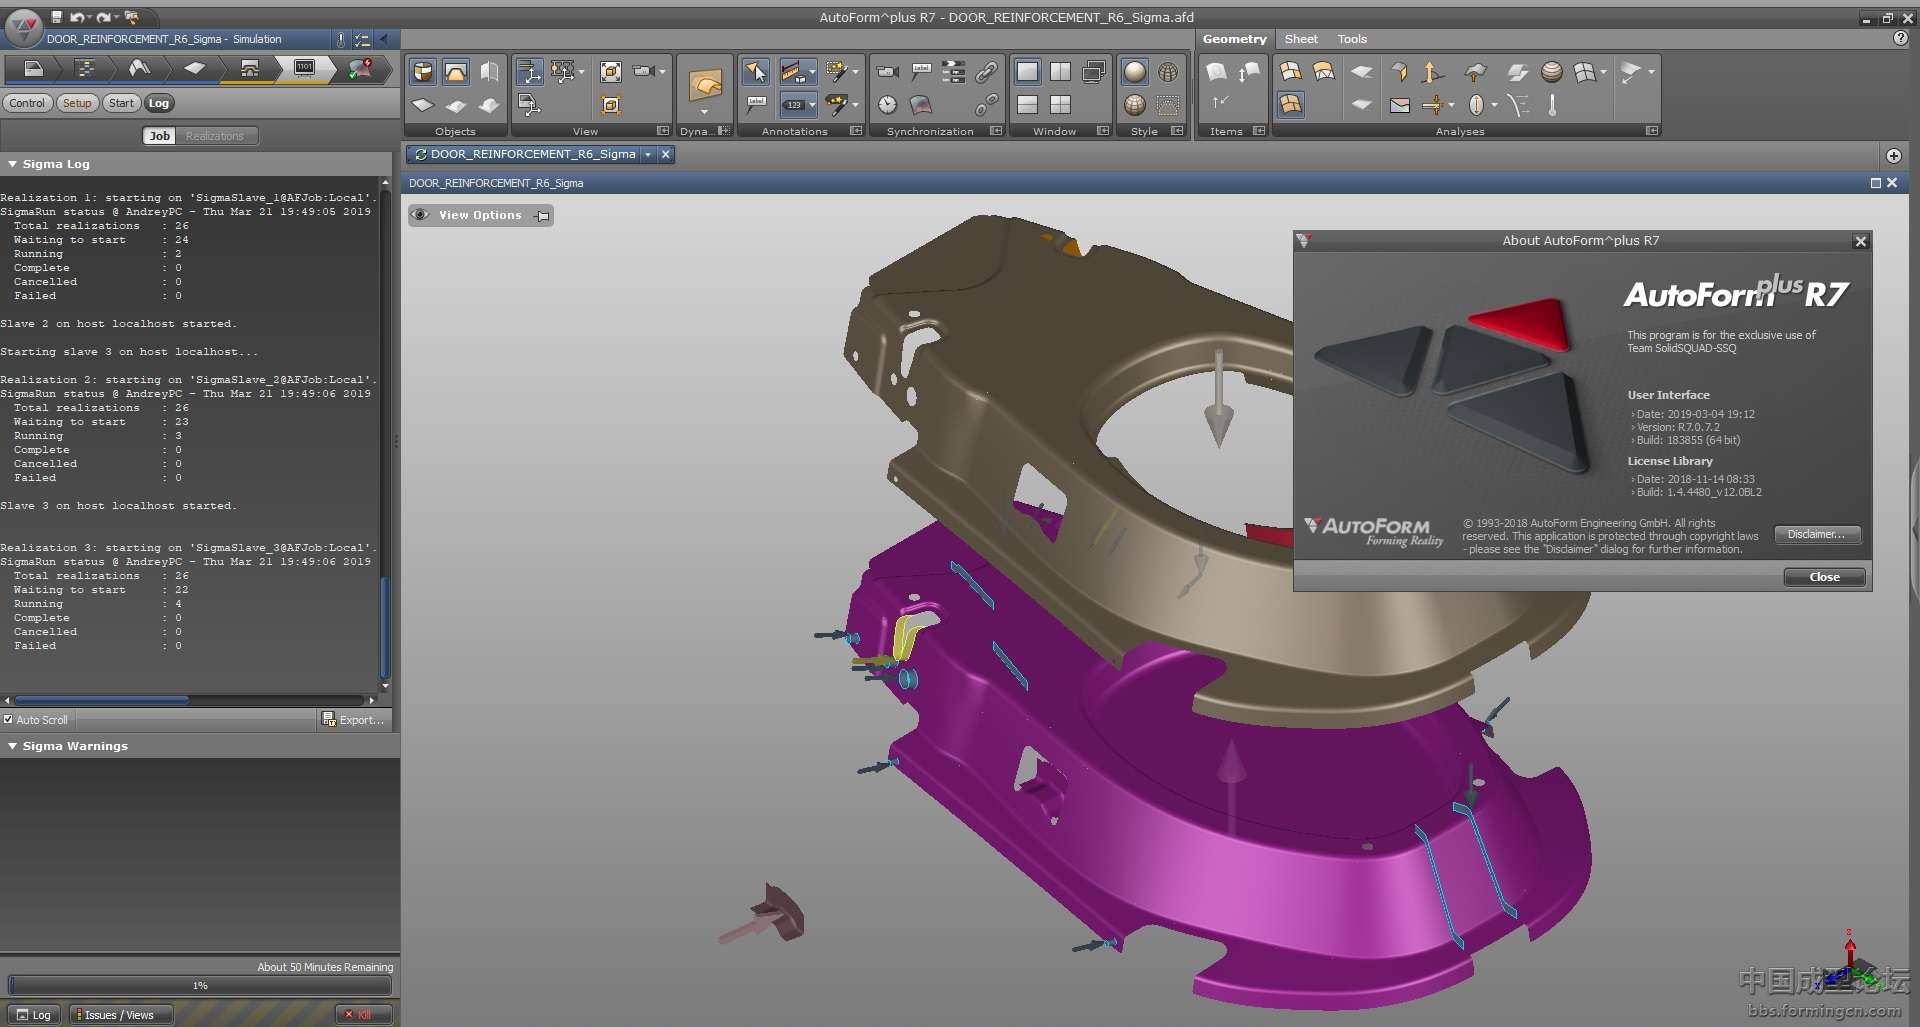Select the single window layout icon

pyautogui.click(x=1027, y=72)
